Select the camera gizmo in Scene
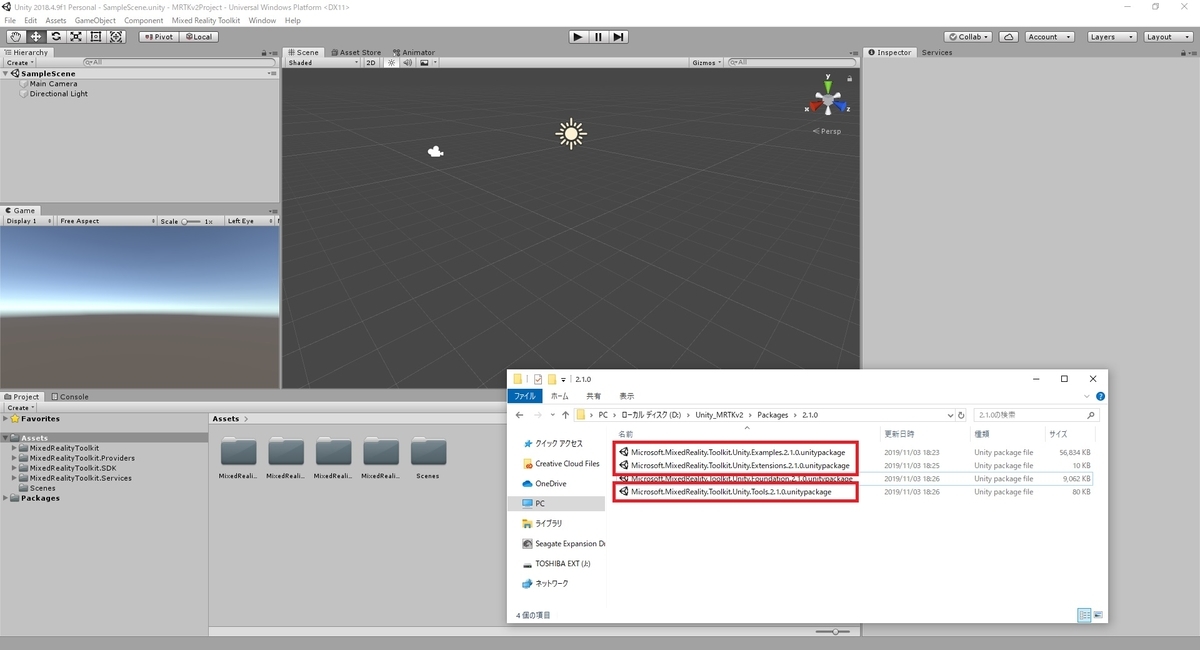1200x650 pixels. [435, 152]
